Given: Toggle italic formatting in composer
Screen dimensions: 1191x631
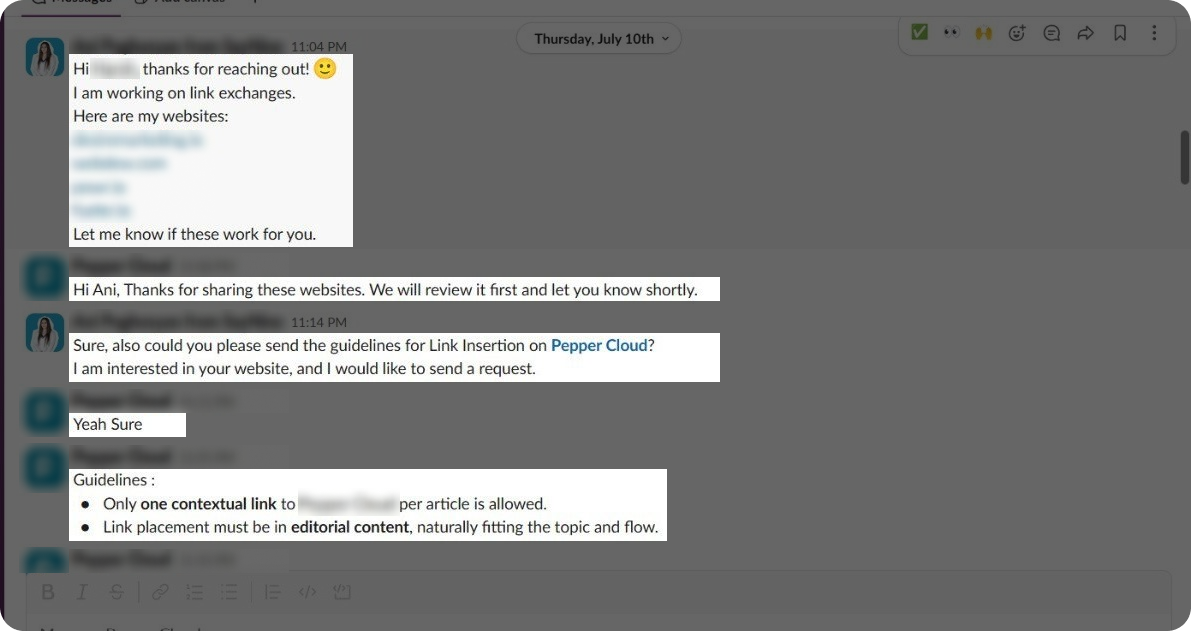Looking at the screenshot, I should coord(82,592).
